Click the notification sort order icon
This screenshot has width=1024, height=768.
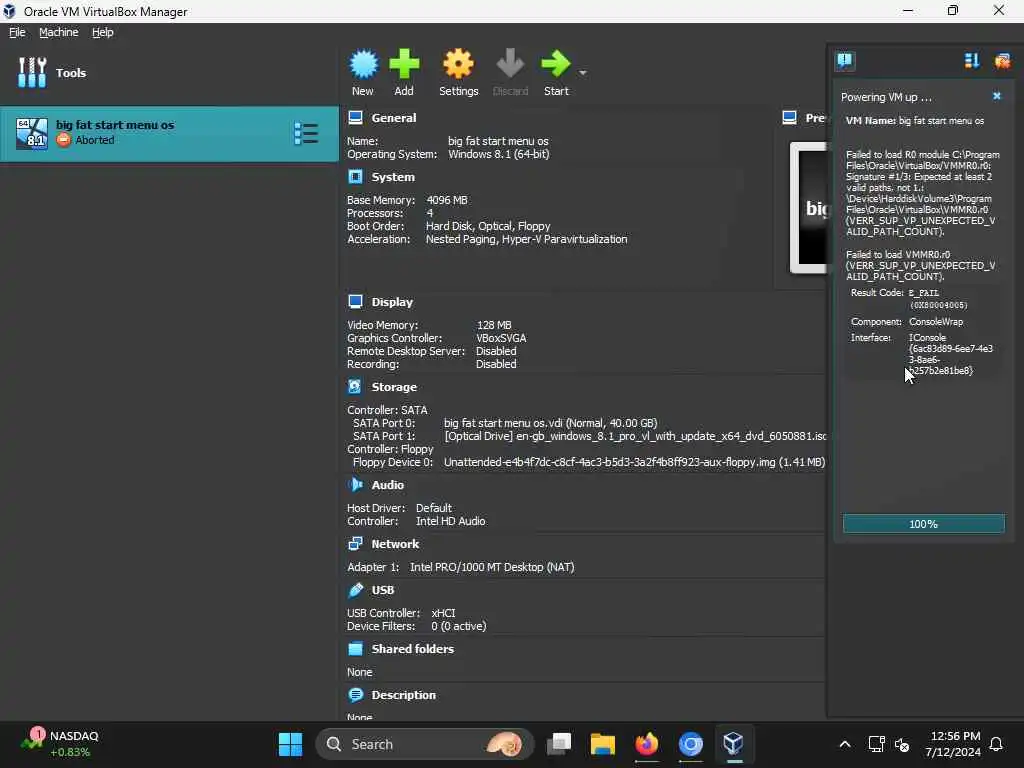tap(972, 61)
